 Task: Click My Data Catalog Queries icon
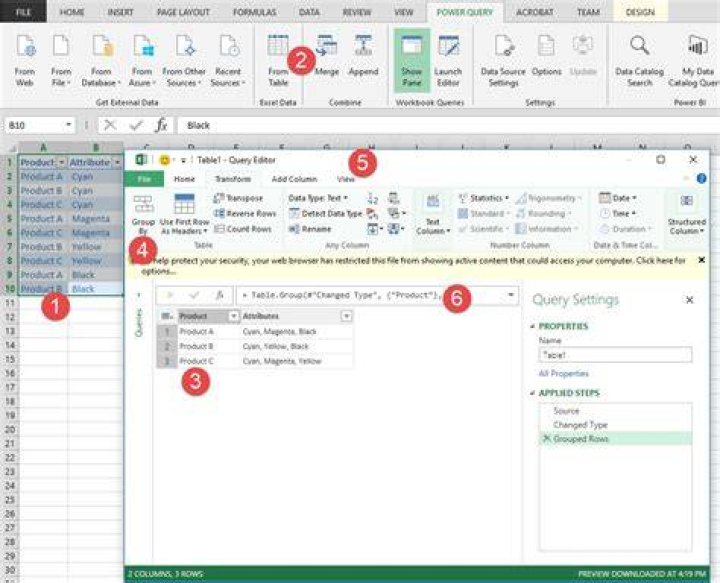click(x=694, y=60)
